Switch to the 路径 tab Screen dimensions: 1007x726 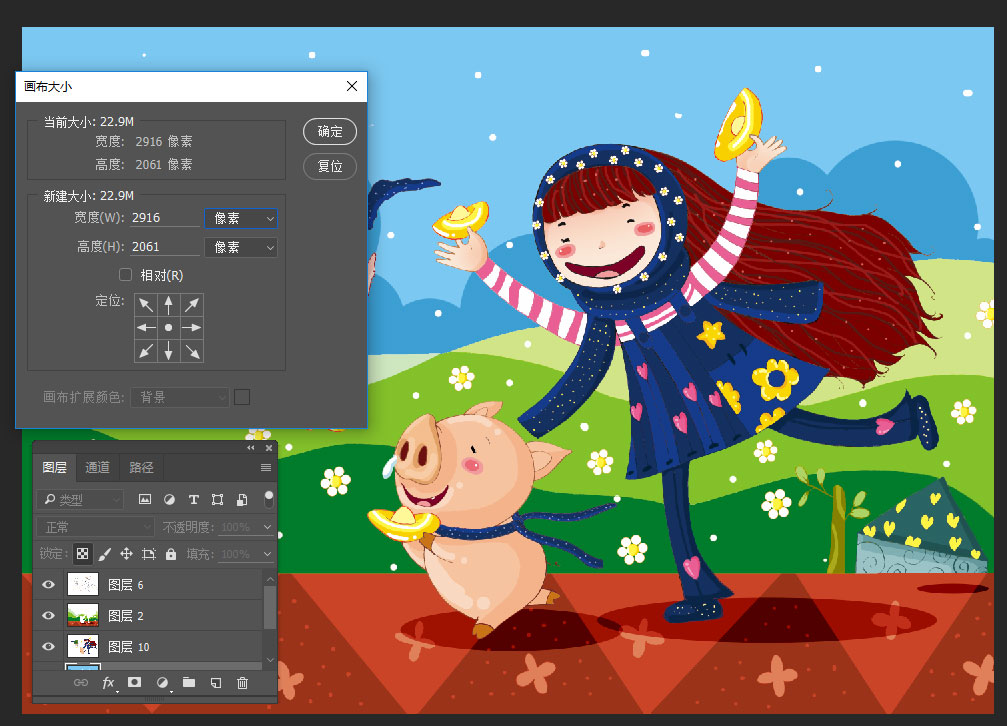pos(141,468)
